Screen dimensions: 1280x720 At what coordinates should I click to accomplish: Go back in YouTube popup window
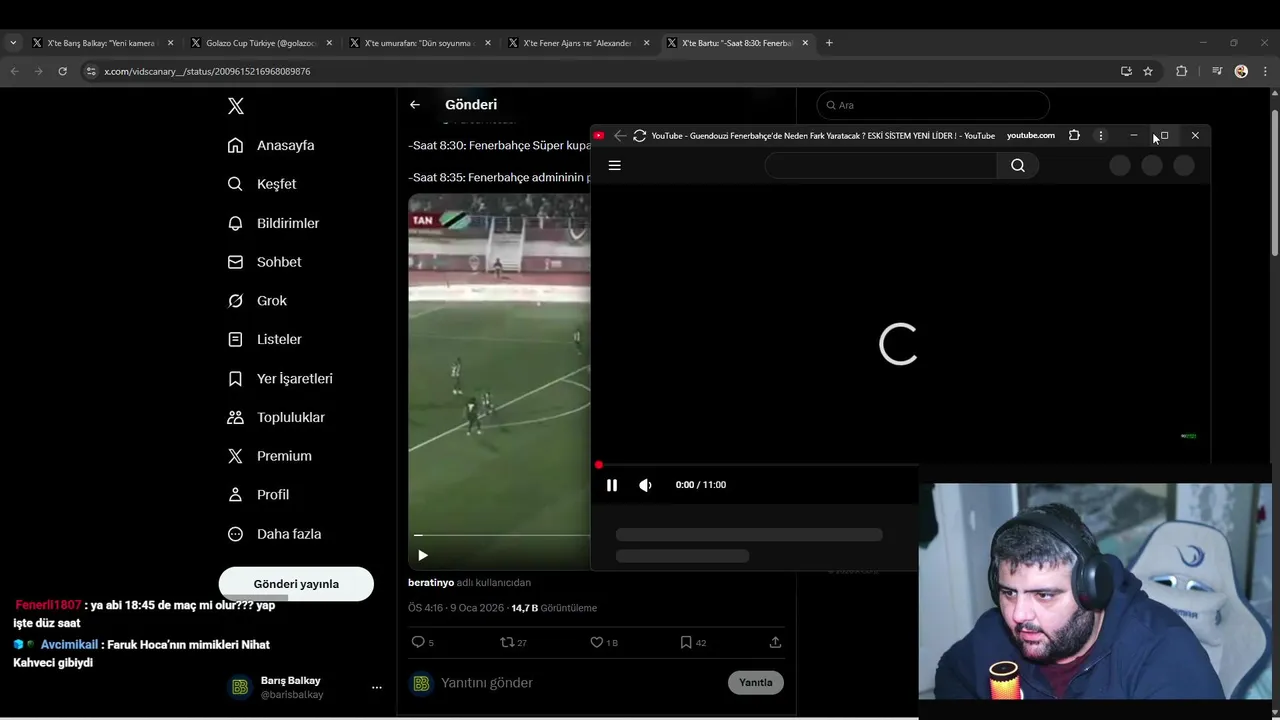[620, 136]
